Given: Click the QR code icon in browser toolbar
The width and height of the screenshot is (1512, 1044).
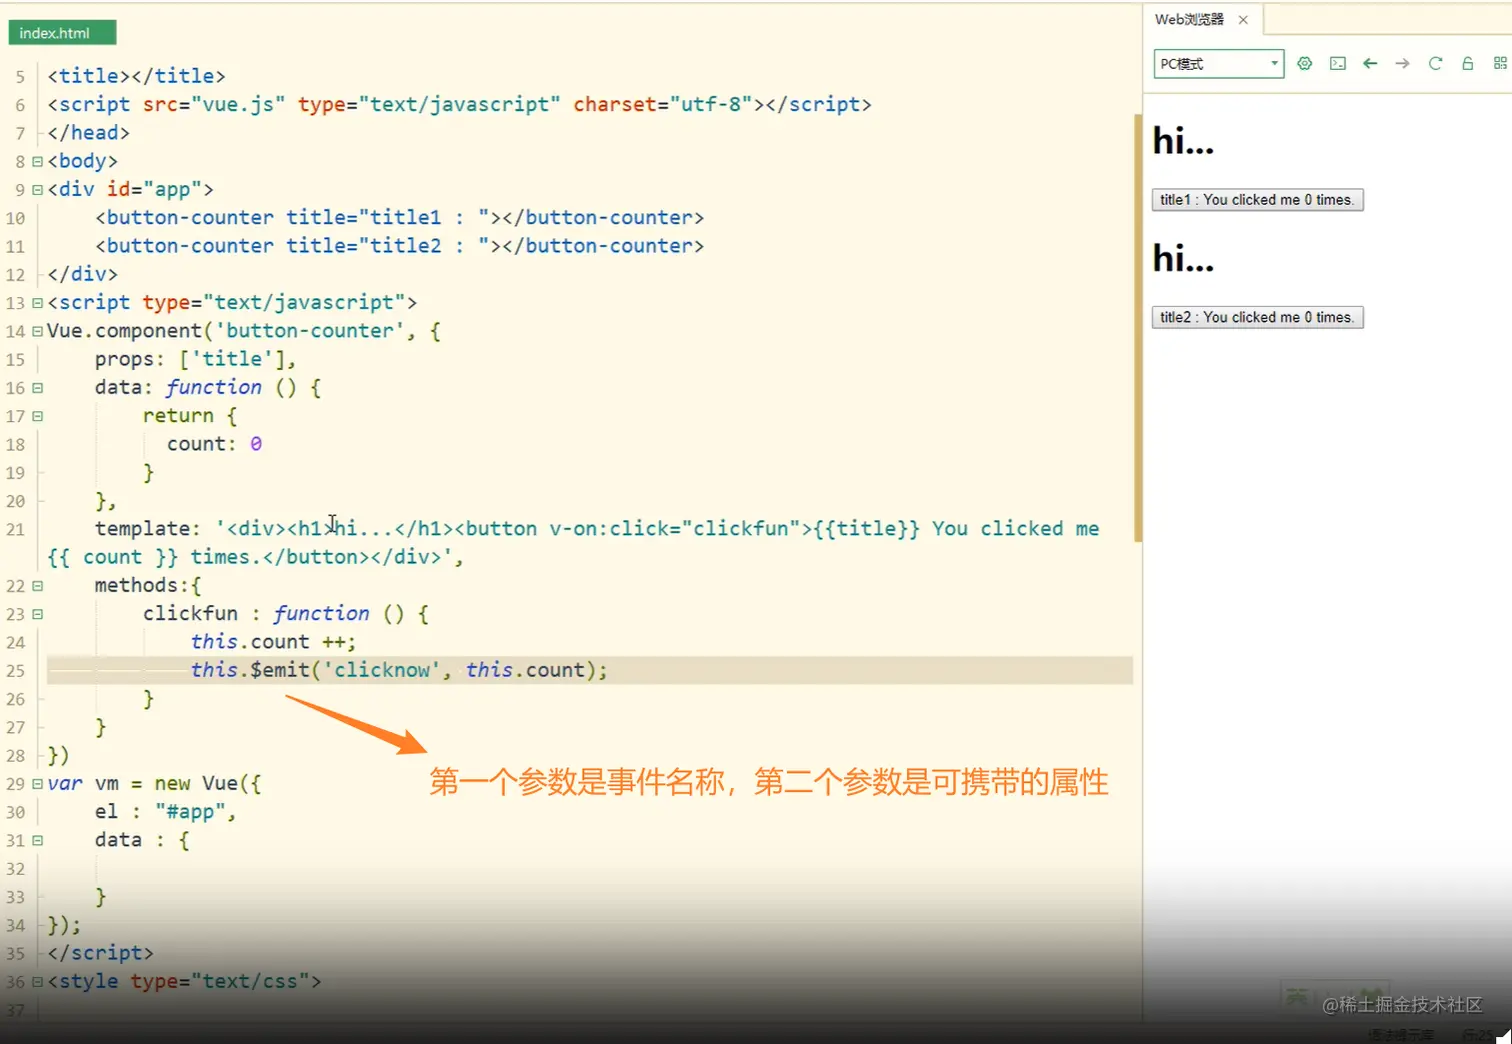Looking at the screenshot, I should (x=1500, y=64).
